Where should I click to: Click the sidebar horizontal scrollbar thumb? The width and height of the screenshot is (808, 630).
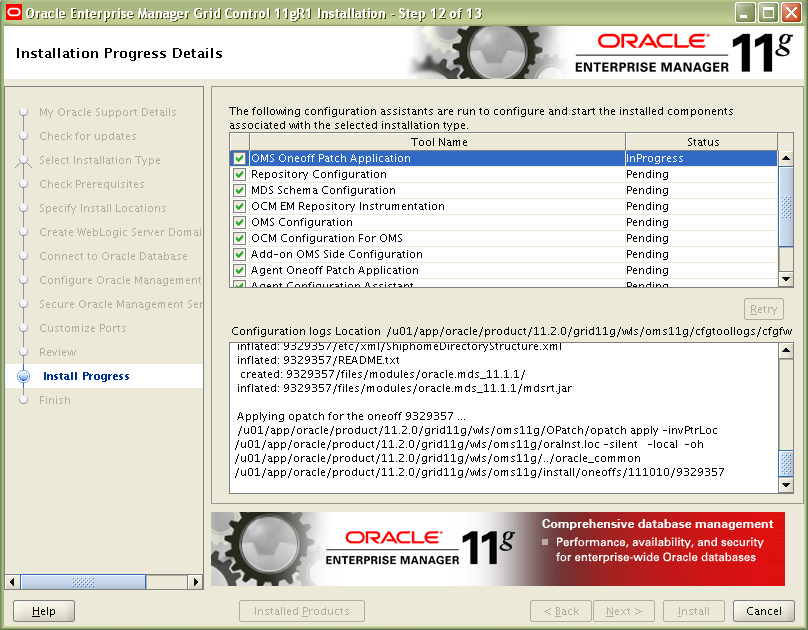(x=83, y=582)
